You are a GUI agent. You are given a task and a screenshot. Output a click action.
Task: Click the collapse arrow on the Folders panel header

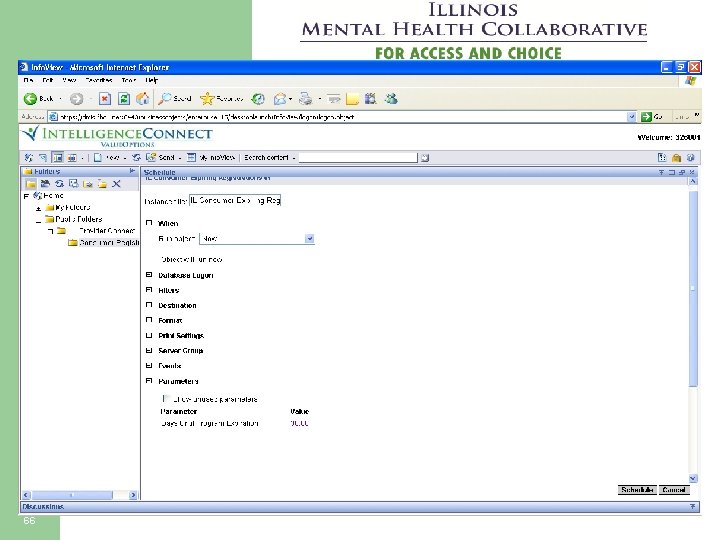132,171
